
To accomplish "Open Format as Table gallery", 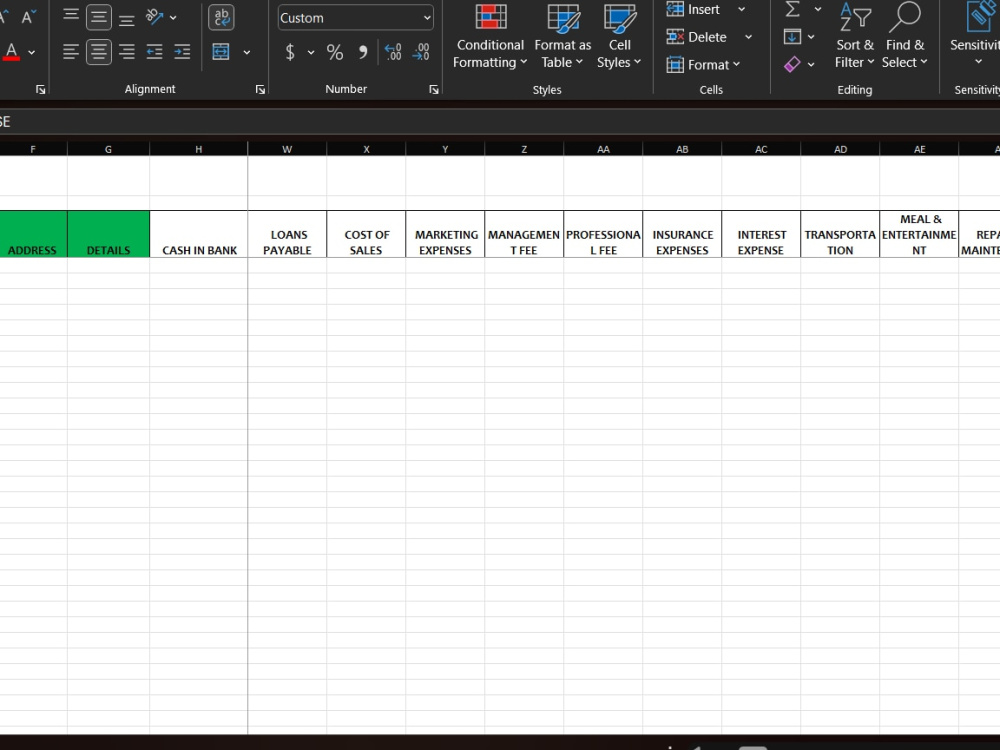I will 562,36.
